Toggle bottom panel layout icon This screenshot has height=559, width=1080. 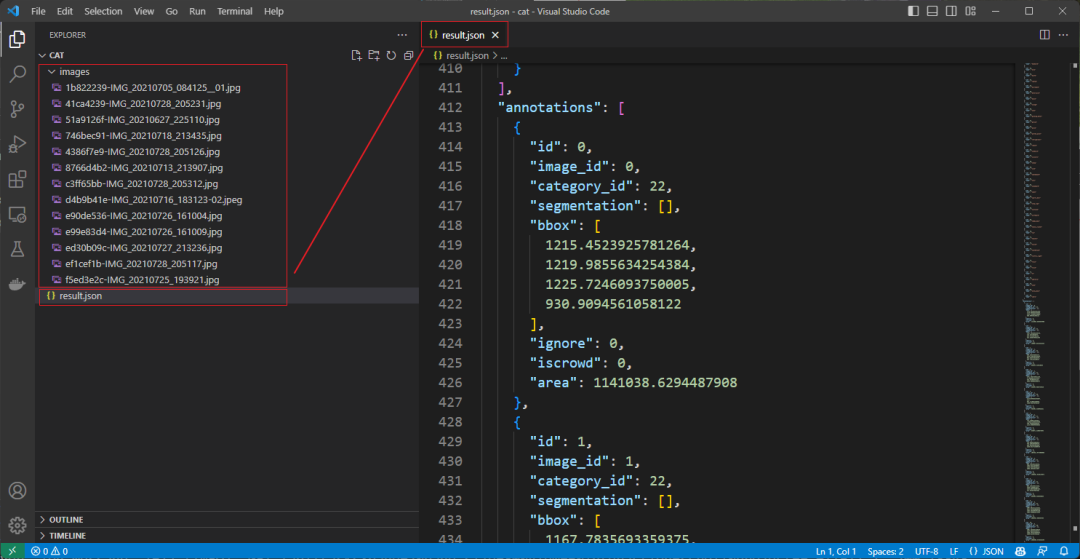[933, 11]
